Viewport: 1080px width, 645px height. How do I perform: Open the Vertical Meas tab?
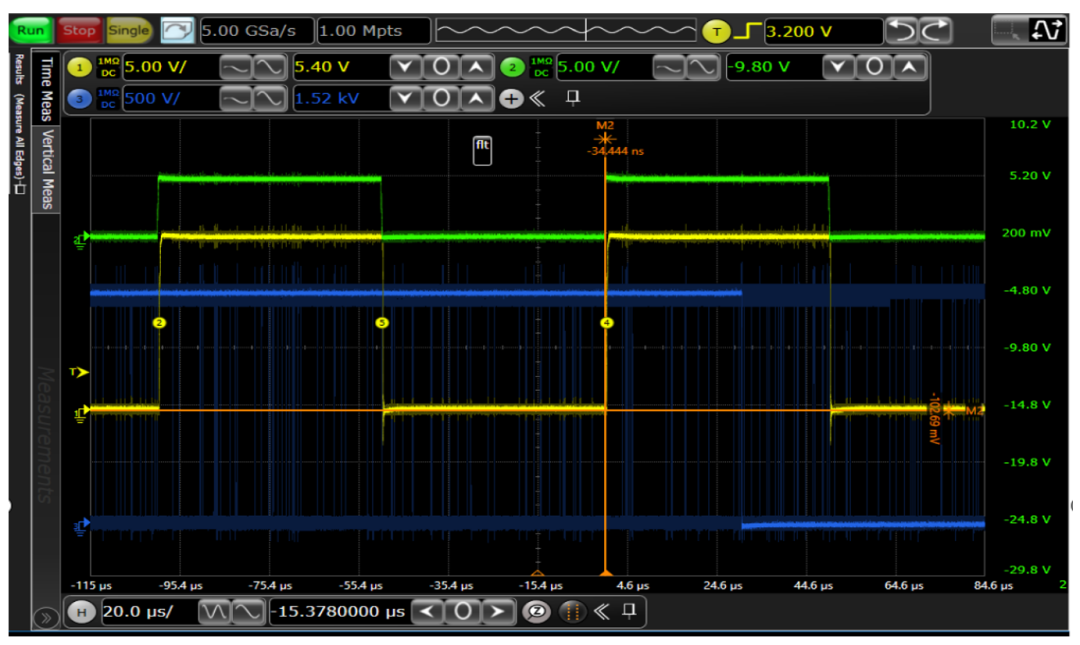(46, 168)
